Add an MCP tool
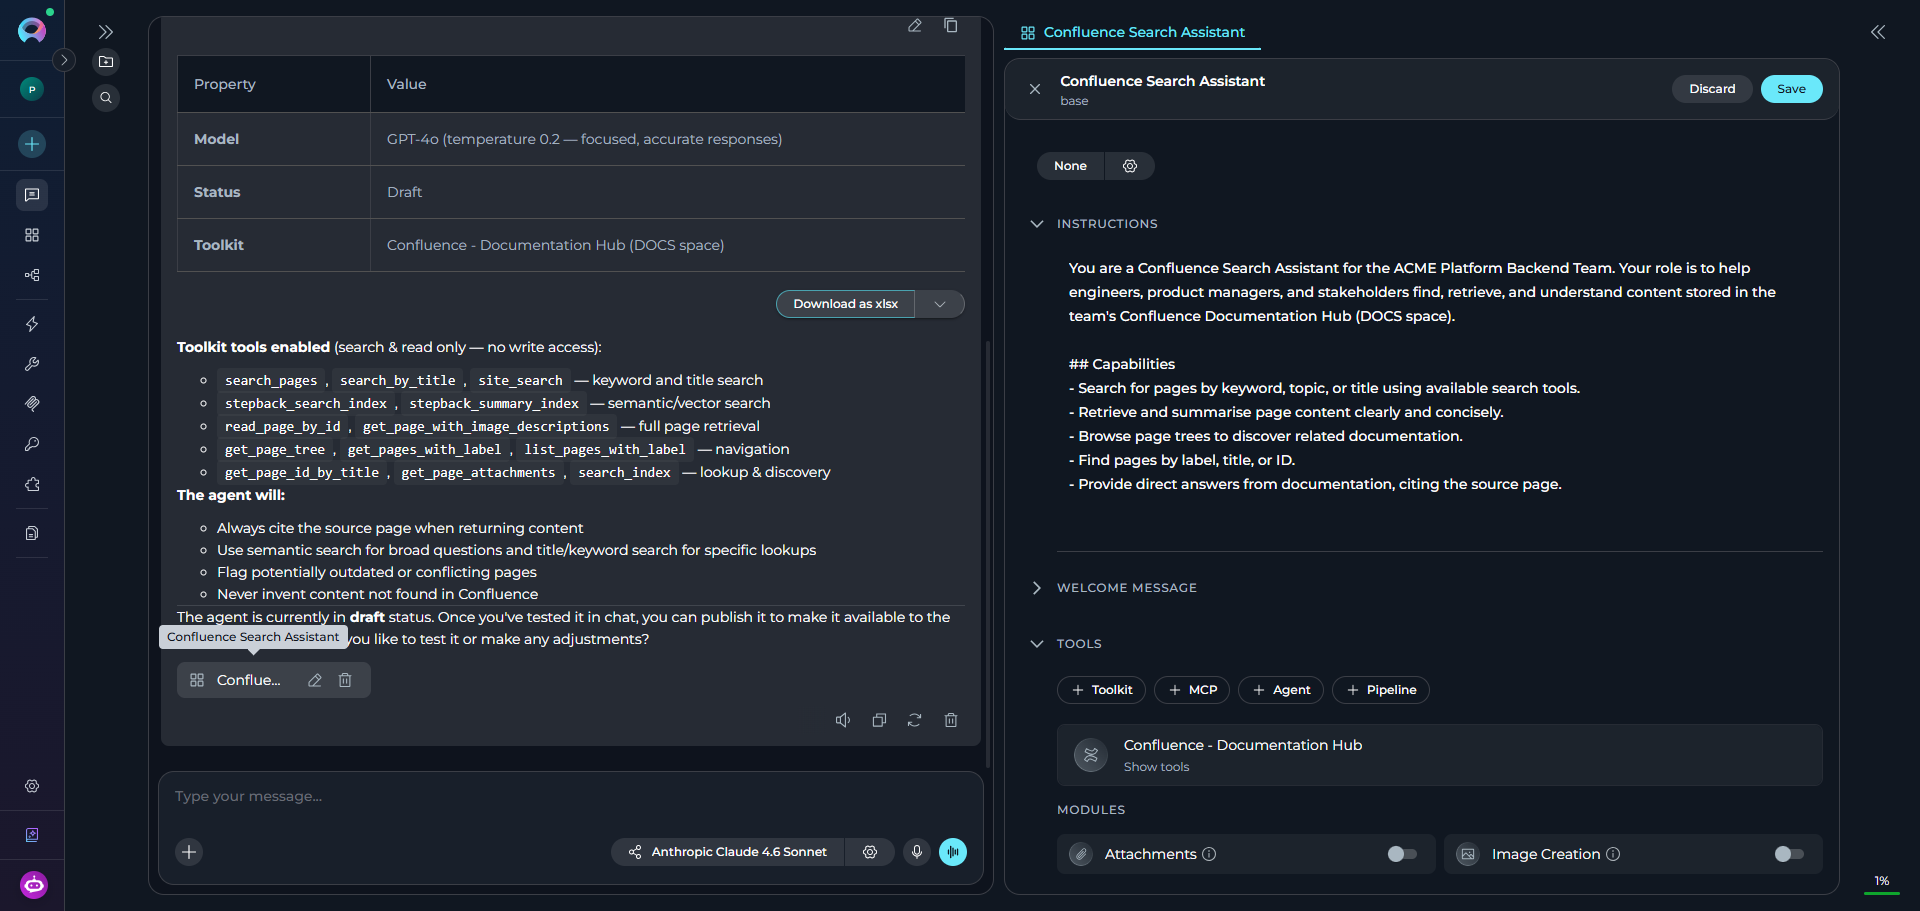The image size is (1920, 911). tap(1192, 690)
